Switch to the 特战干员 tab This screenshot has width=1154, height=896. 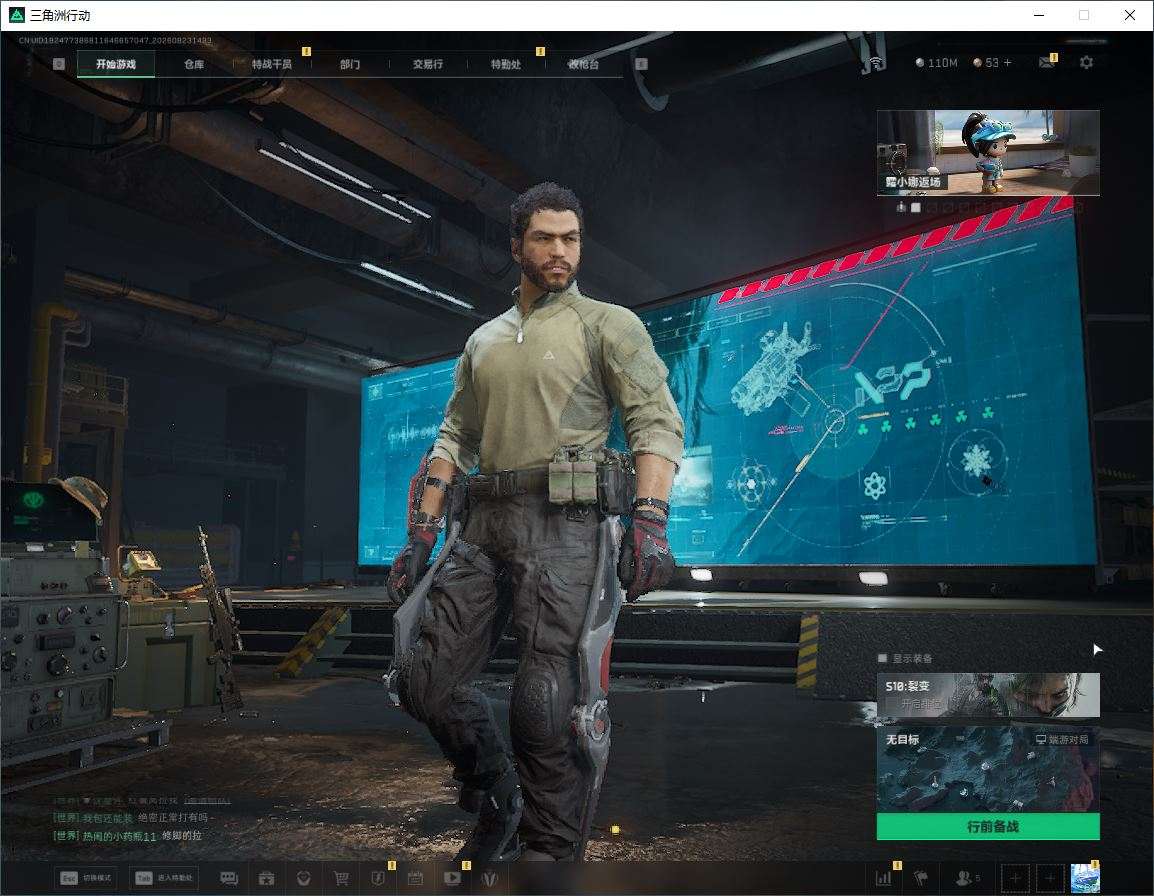click(272, 64)
